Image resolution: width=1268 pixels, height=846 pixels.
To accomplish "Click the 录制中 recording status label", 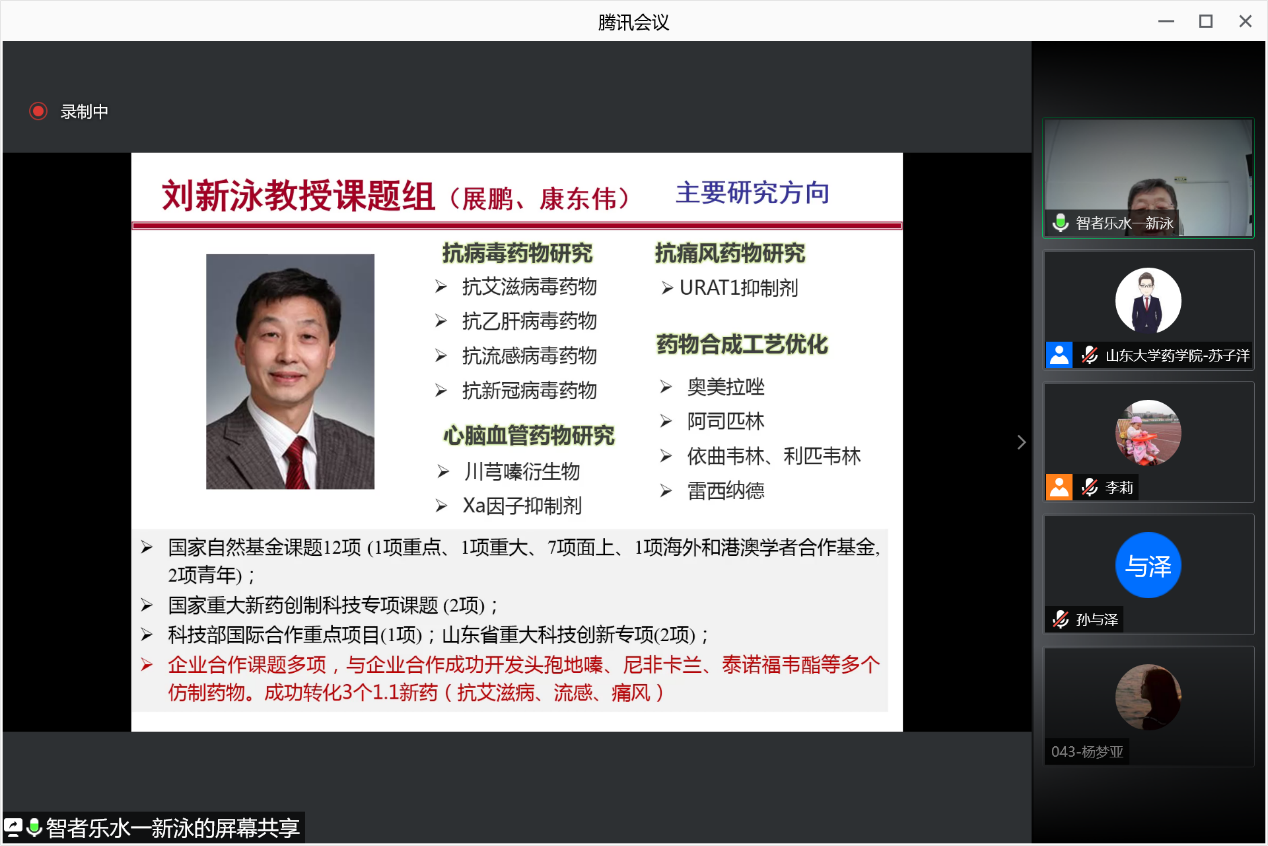I will click(84, 112).
